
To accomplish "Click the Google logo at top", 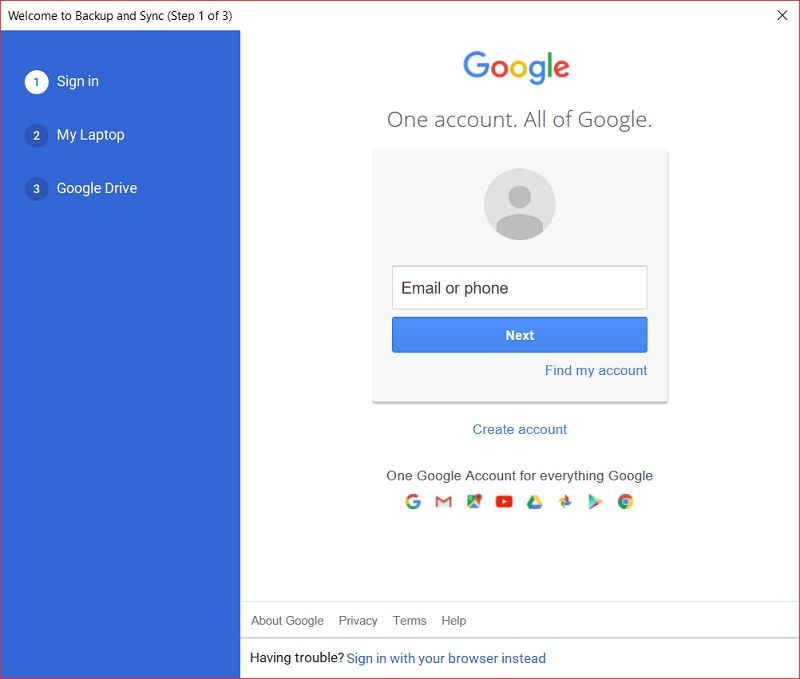I will click(516, 68).
